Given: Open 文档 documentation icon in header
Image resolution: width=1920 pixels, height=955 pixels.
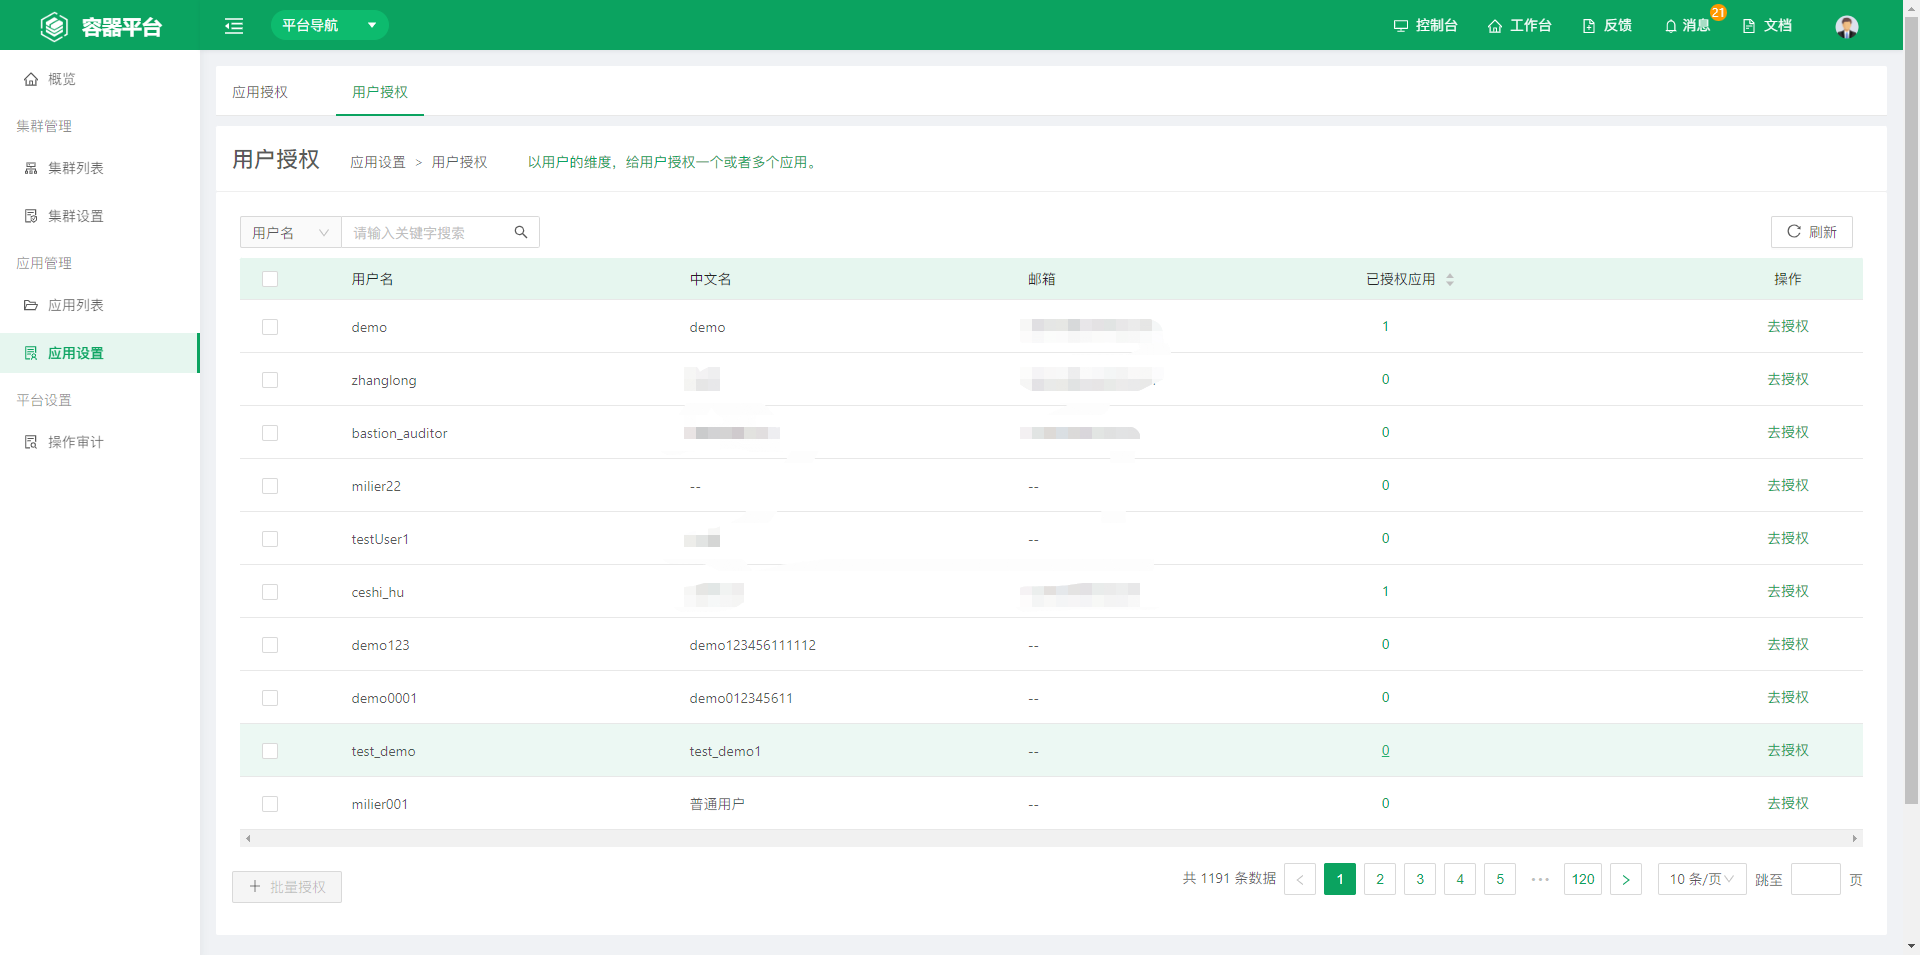Looking at the screenshot, I should click(x=1749, y=26).
